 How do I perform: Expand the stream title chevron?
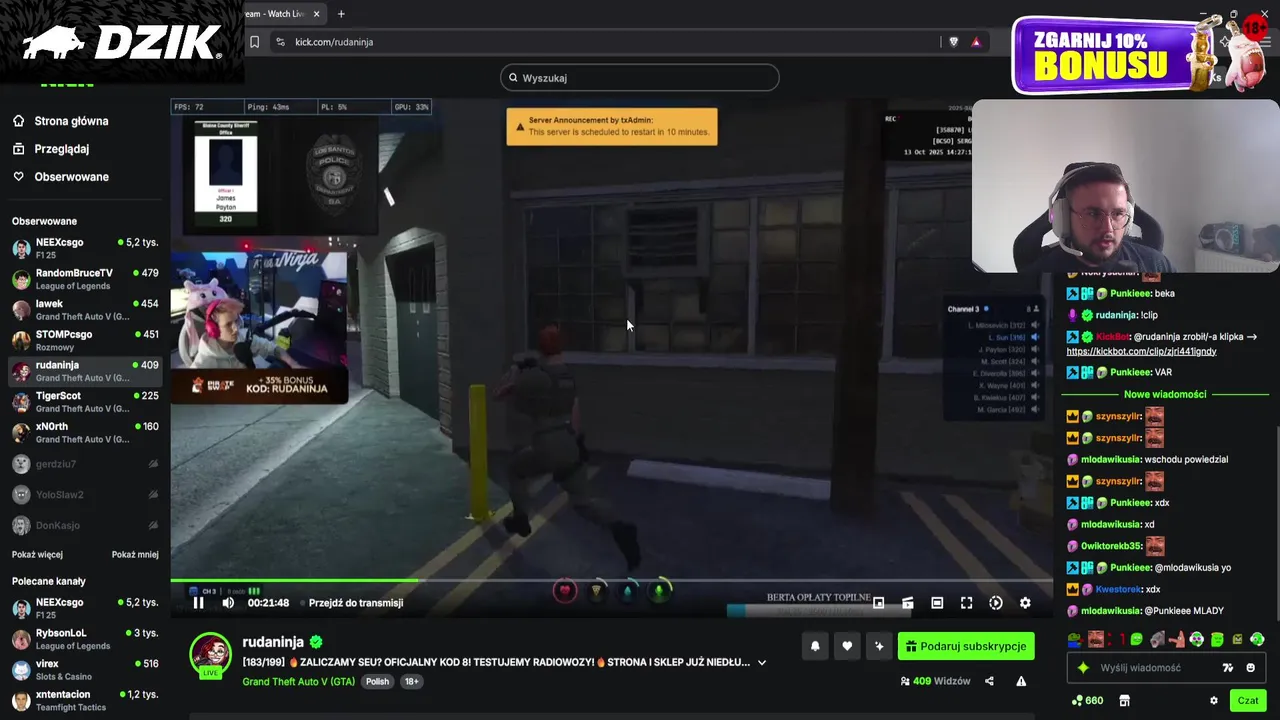(762, 662)
